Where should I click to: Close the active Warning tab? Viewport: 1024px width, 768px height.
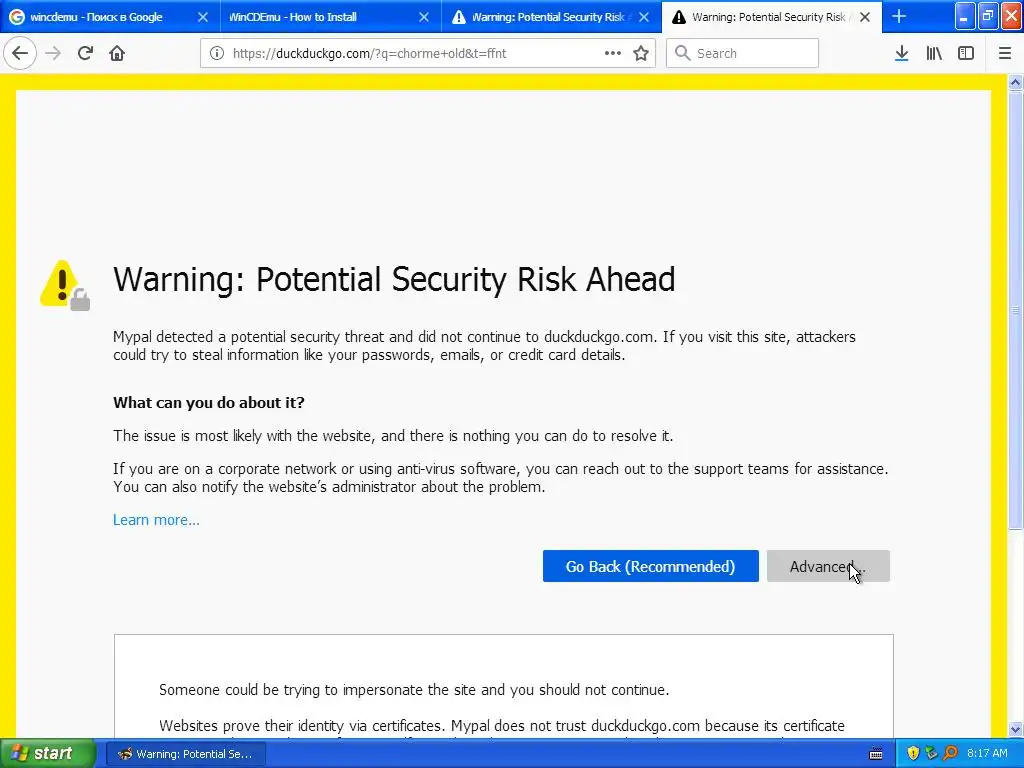click(865, 17)
